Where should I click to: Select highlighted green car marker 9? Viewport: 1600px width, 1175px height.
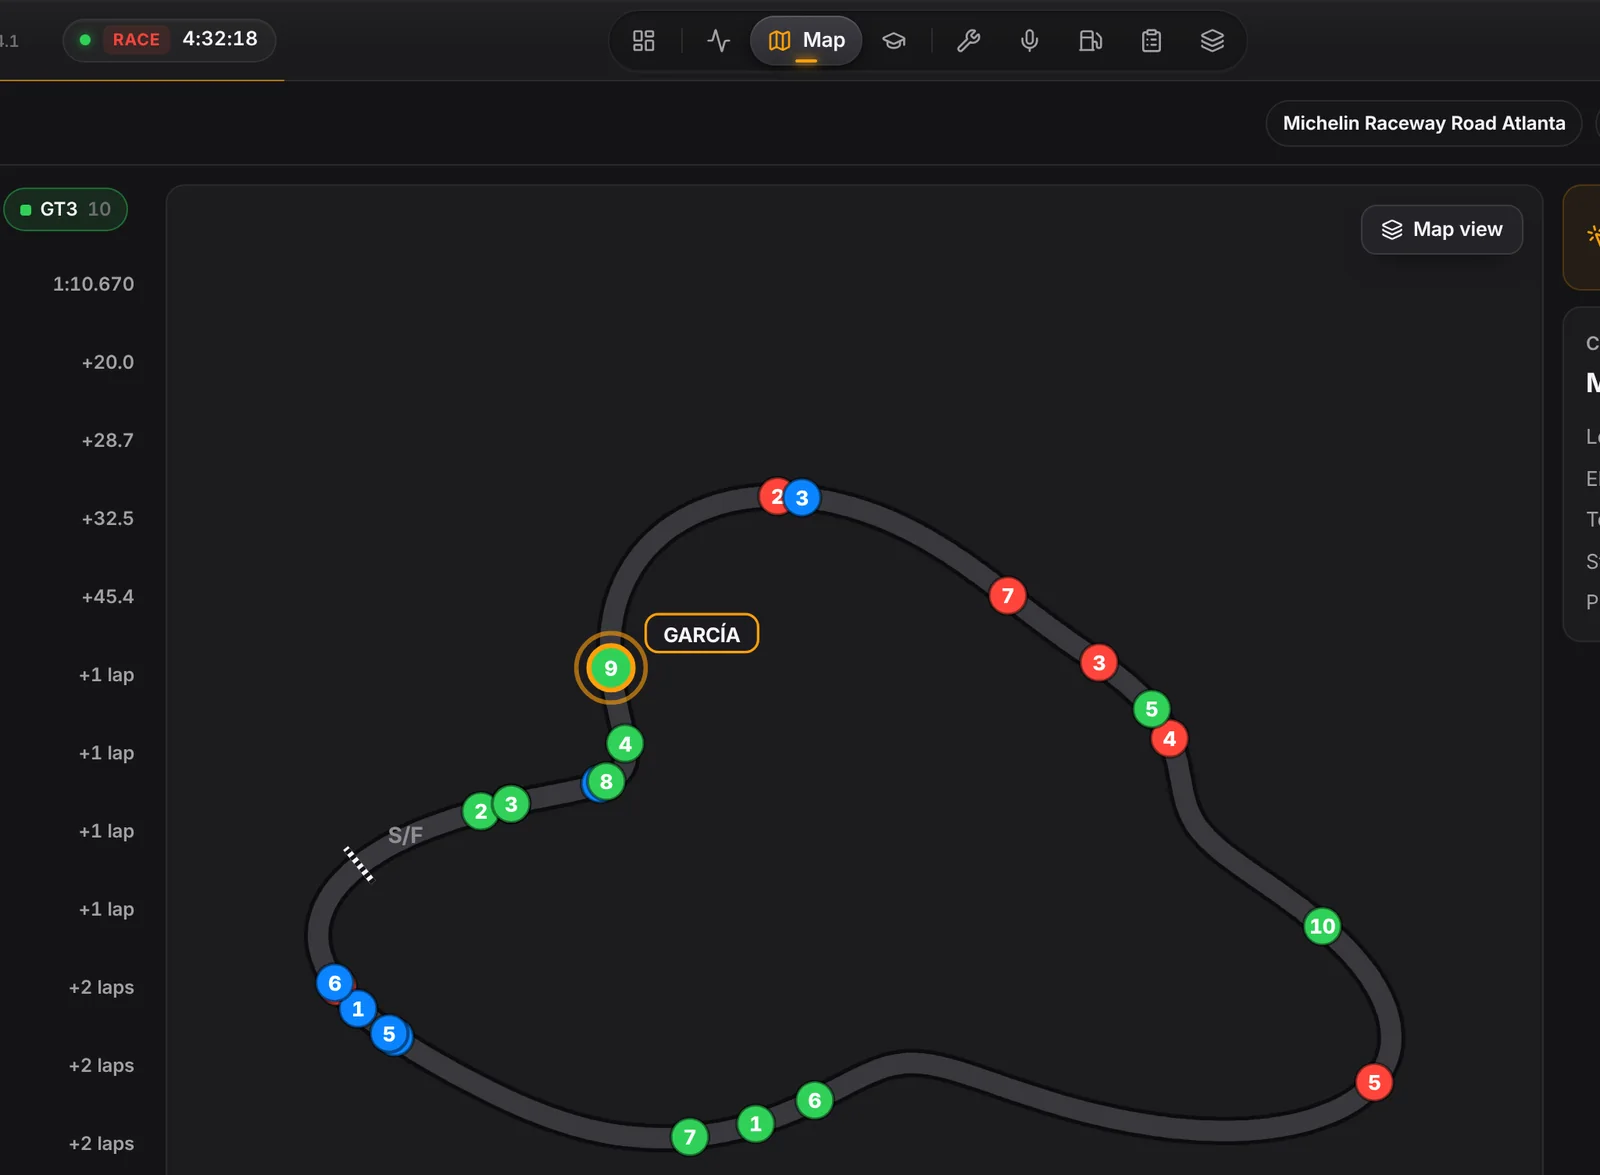coord(610,668)
